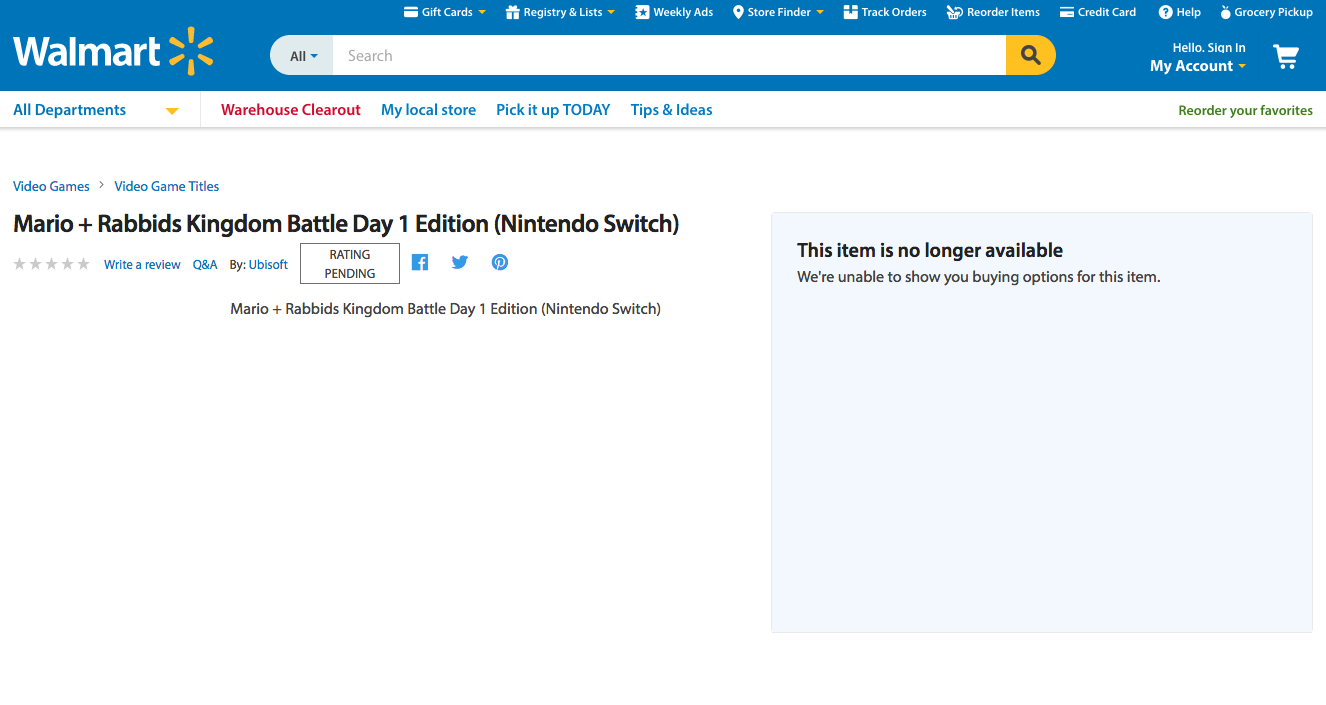Open the All search category dropdown
1326x705 pixels.
[x=303, y=56]
